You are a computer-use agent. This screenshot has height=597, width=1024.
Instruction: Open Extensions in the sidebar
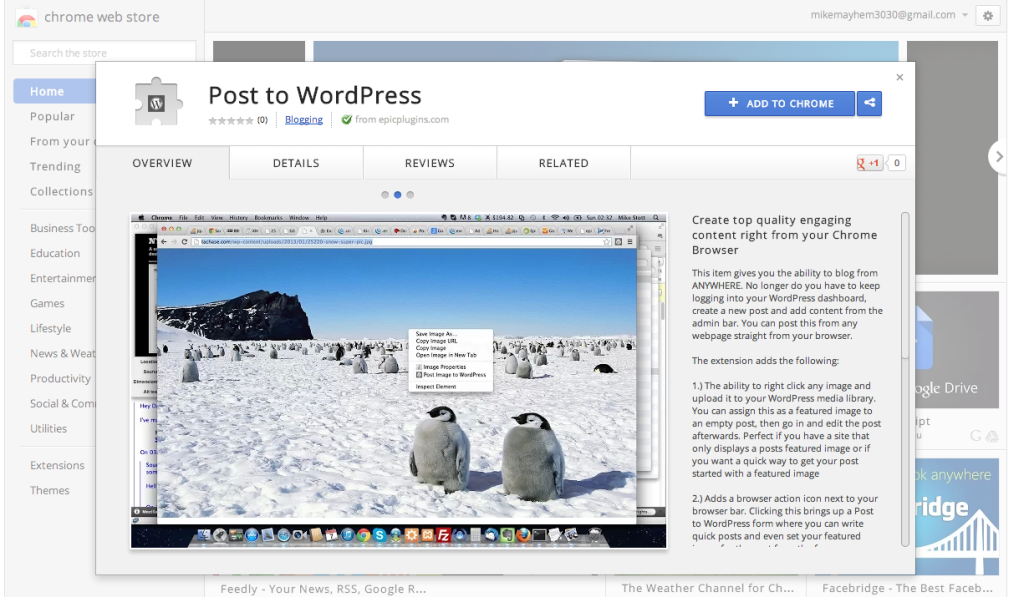[57, 465]
